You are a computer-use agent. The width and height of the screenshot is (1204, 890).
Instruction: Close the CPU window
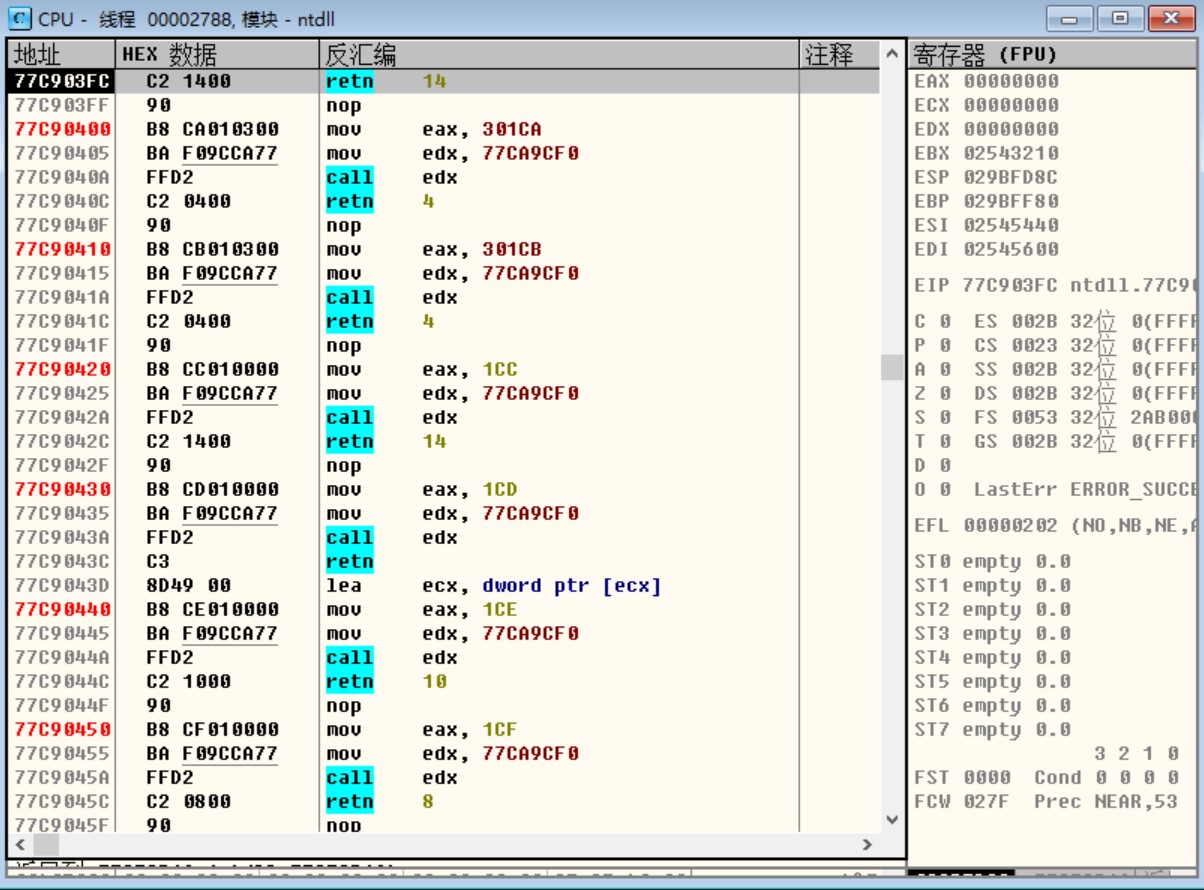[x=1171, y=18]
